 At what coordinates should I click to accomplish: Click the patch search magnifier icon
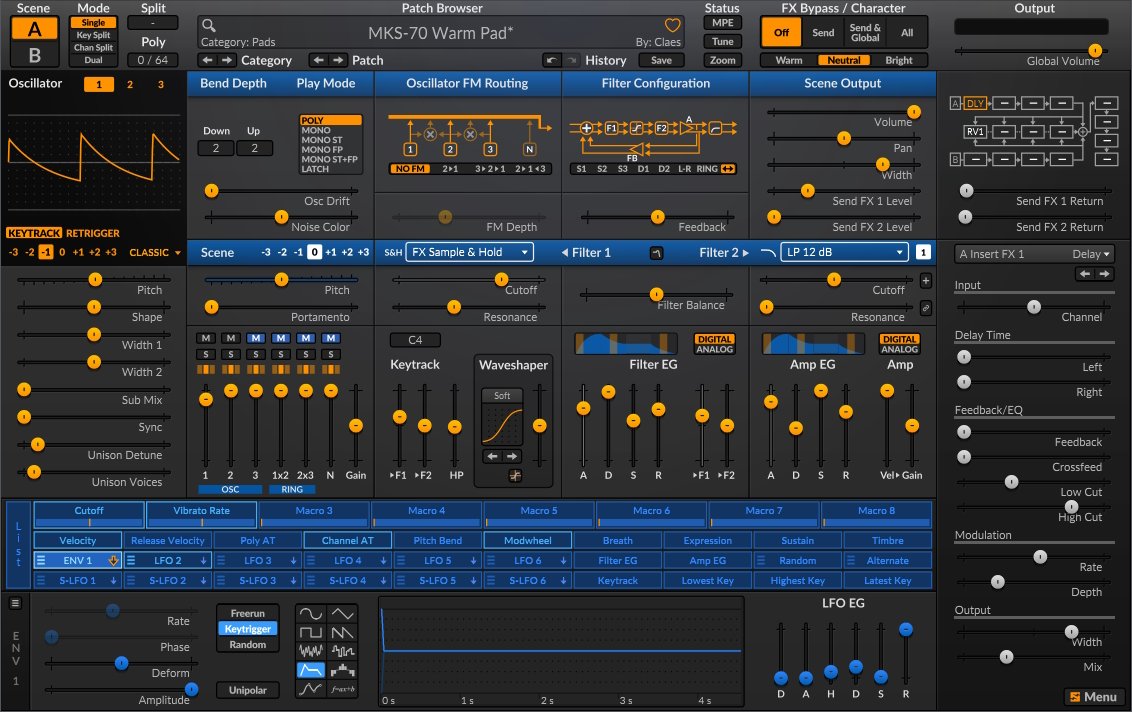tap(208, 26)
